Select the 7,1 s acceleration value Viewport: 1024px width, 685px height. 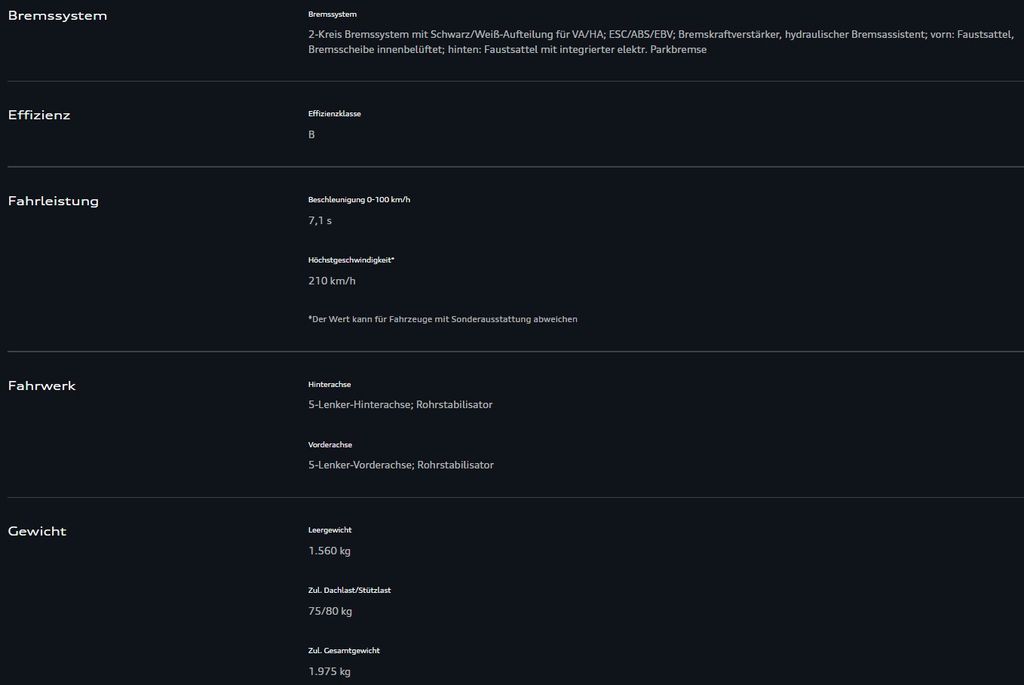tap(320, 221)
